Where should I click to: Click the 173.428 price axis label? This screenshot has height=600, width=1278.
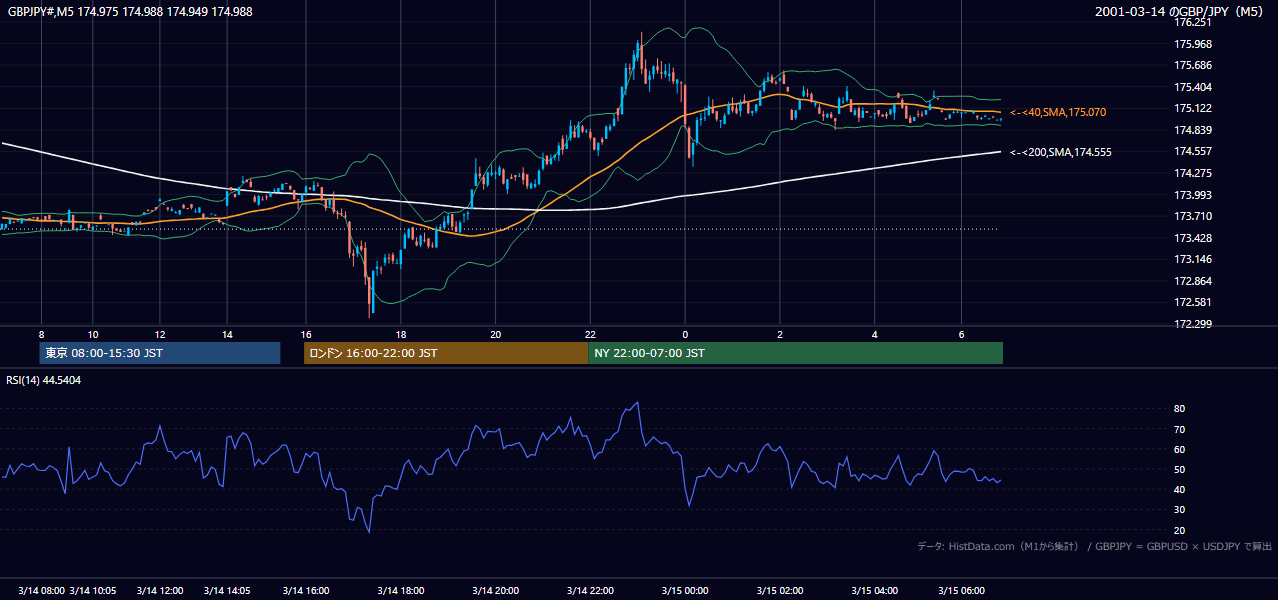point(1192,238)
